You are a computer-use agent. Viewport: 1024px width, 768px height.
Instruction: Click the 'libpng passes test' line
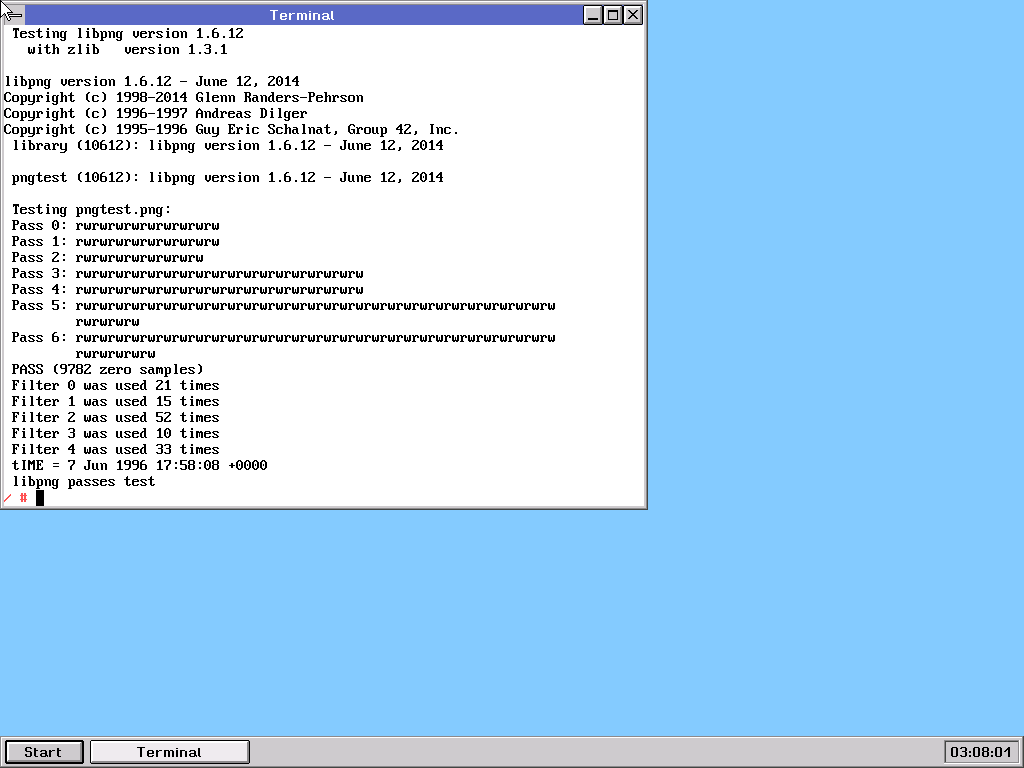click(84, 482)
